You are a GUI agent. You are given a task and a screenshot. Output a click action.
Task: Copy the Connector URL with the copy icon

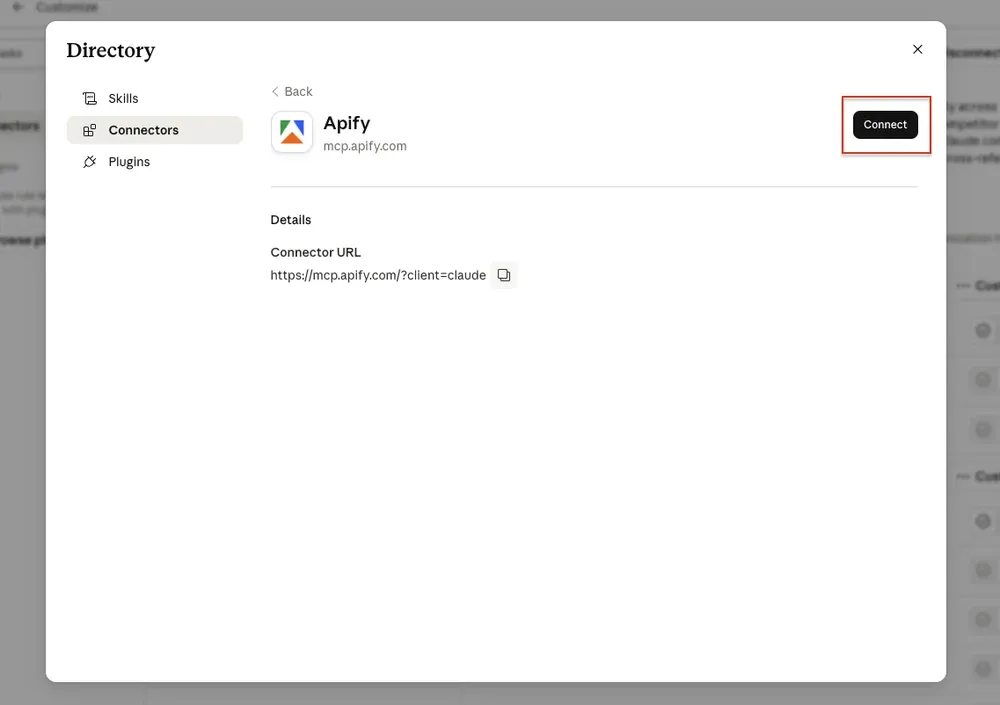coord(504,275)
